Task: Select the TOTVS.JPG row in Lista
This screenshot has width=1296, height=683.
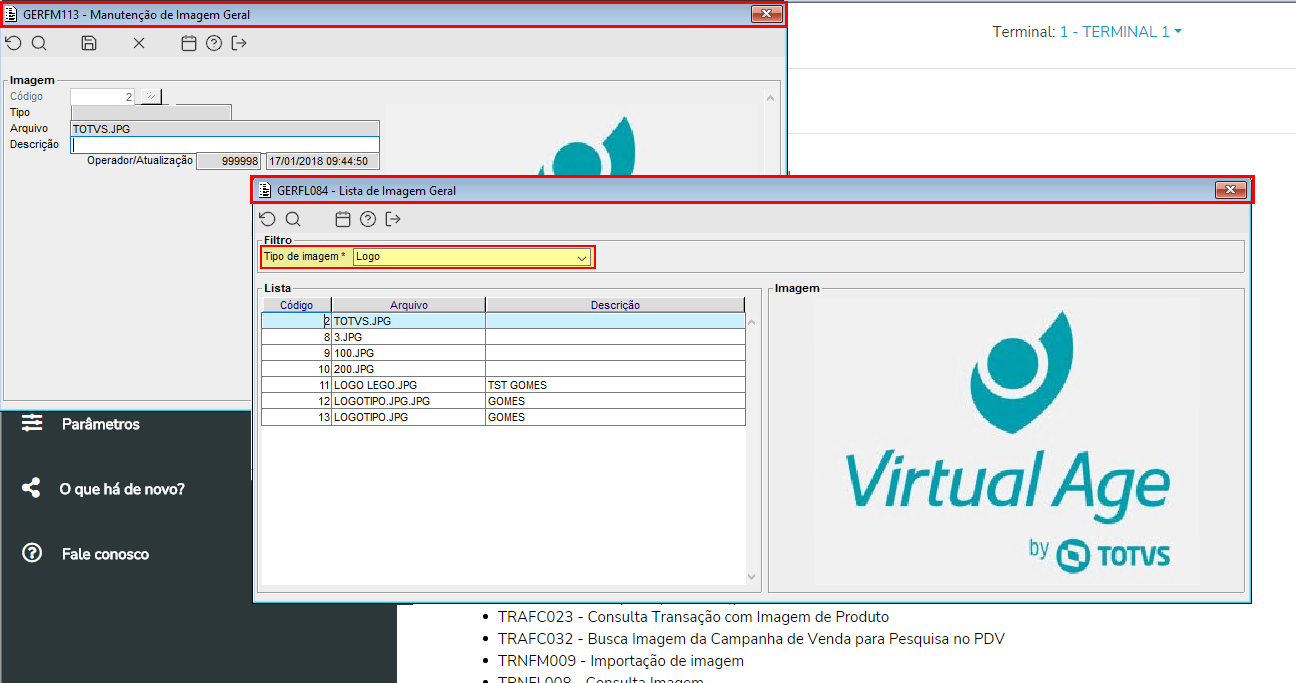Action: click(x=503, y=321)
